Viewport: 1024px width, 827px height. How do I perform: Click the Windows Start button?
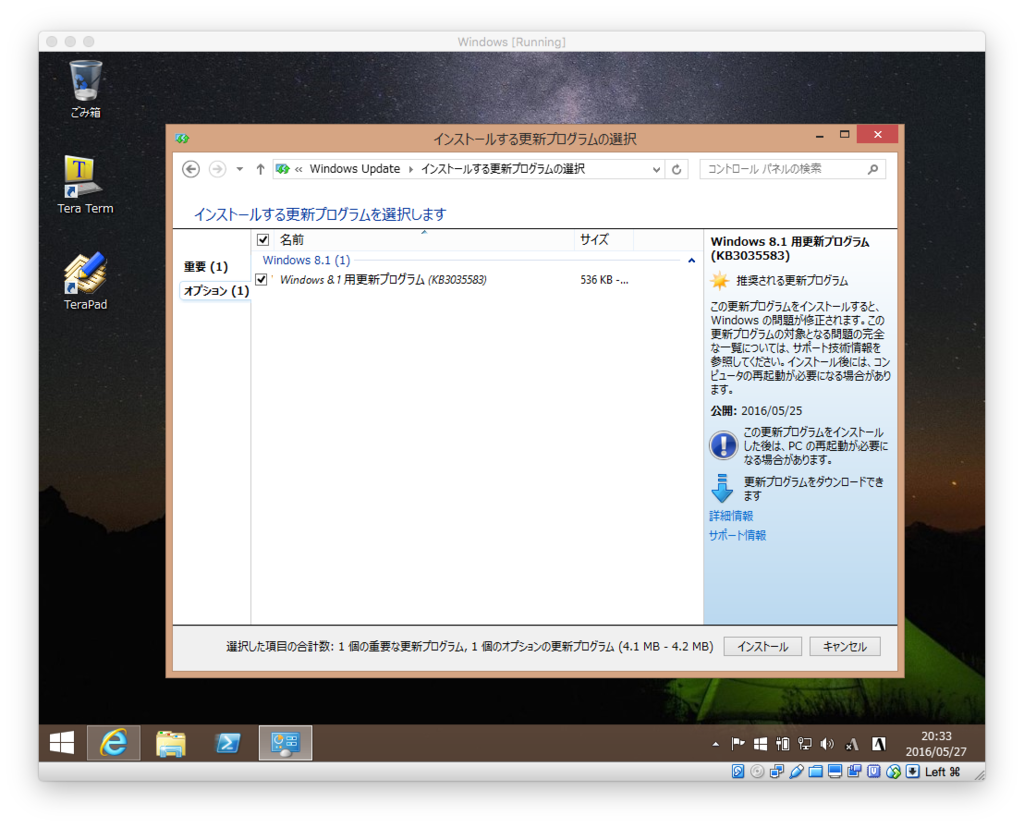coord(62,743)
